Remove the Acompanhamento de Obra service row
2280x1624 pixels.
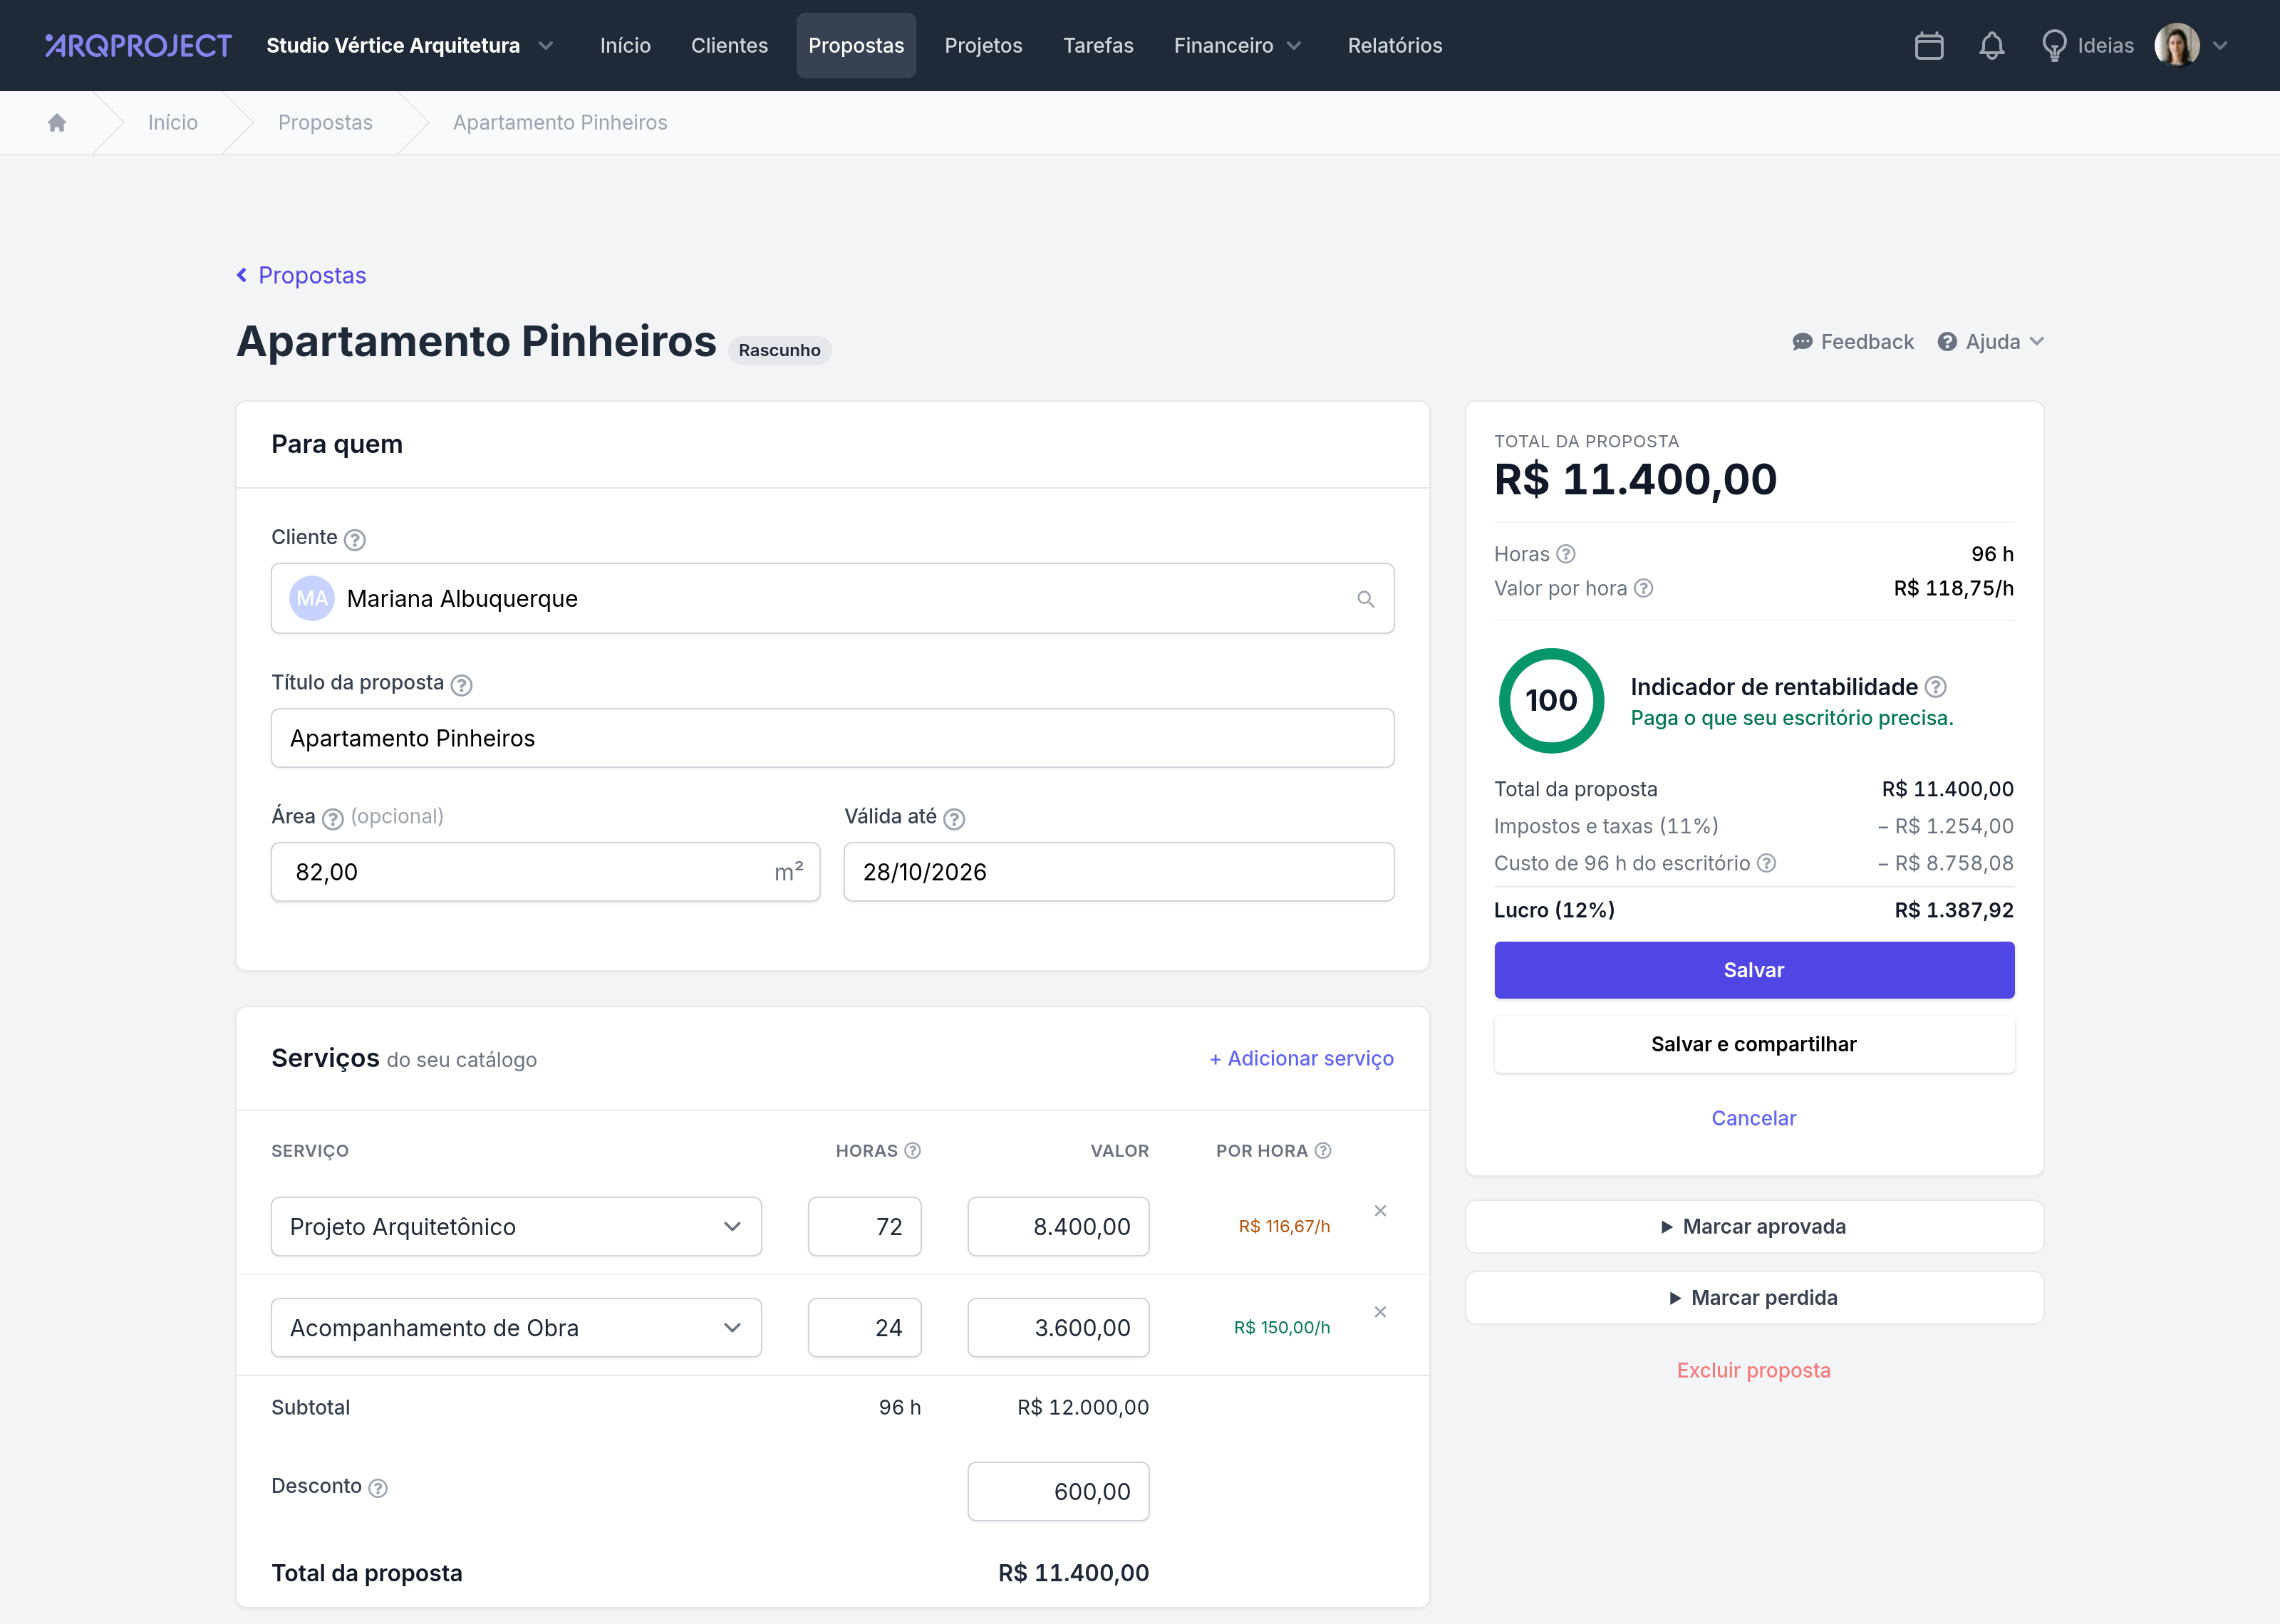1380,1312
